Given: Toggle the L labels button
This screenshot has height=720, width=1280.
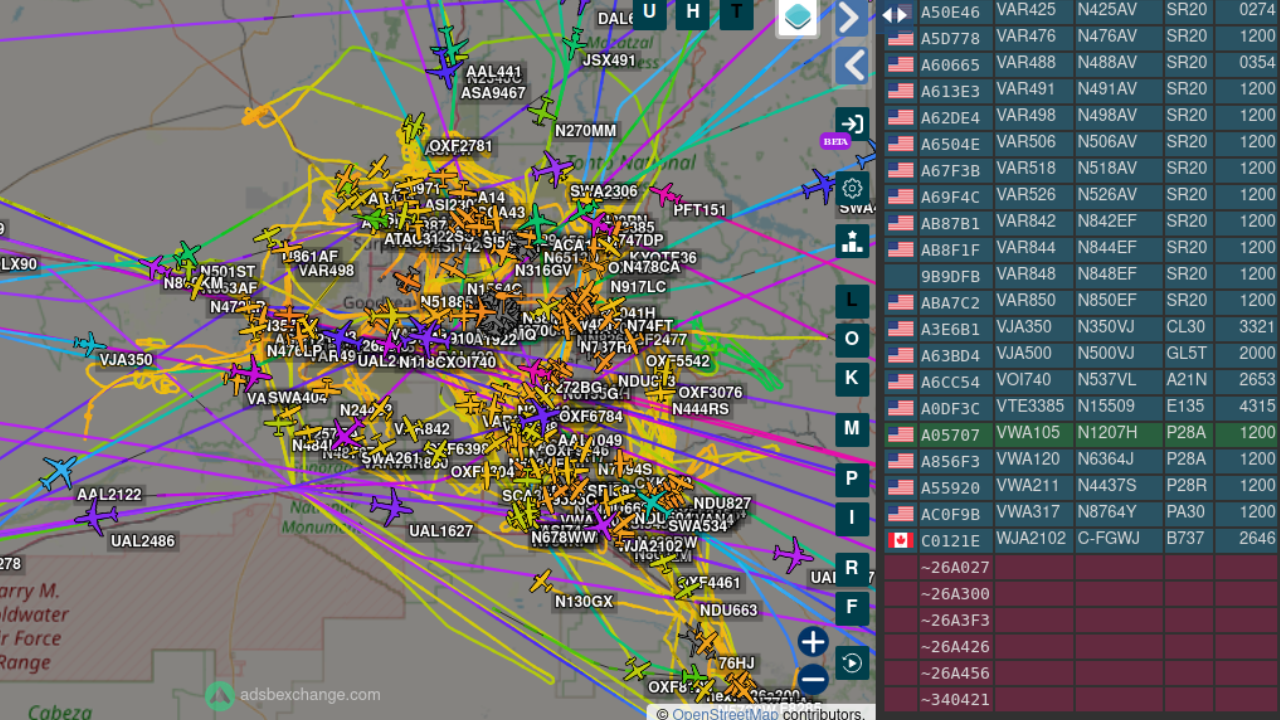Looking at the screenshot, I should point(852,300).
